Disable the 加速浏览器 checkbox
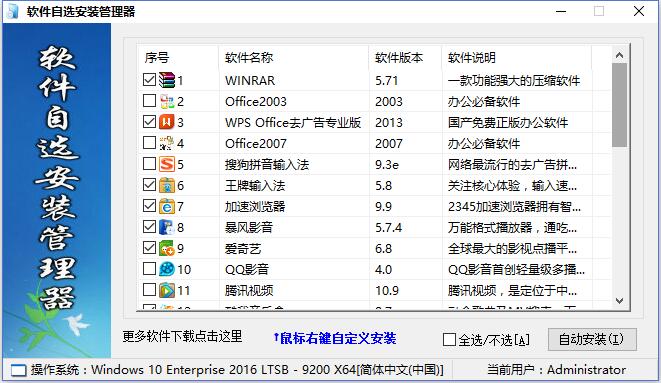This screenshot has height=383, width=661. point(149,206)
